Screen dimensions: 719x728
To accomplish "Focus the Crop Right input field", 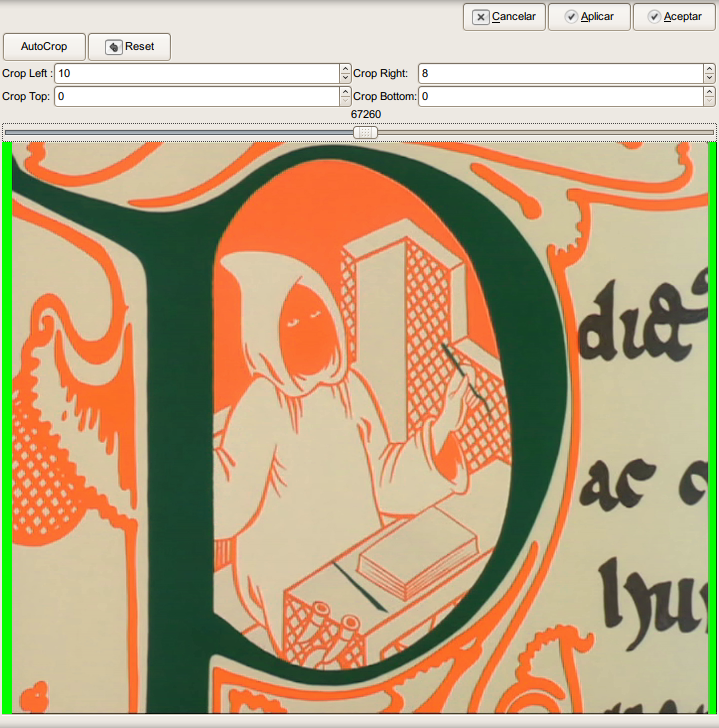I will pos(558,74).
